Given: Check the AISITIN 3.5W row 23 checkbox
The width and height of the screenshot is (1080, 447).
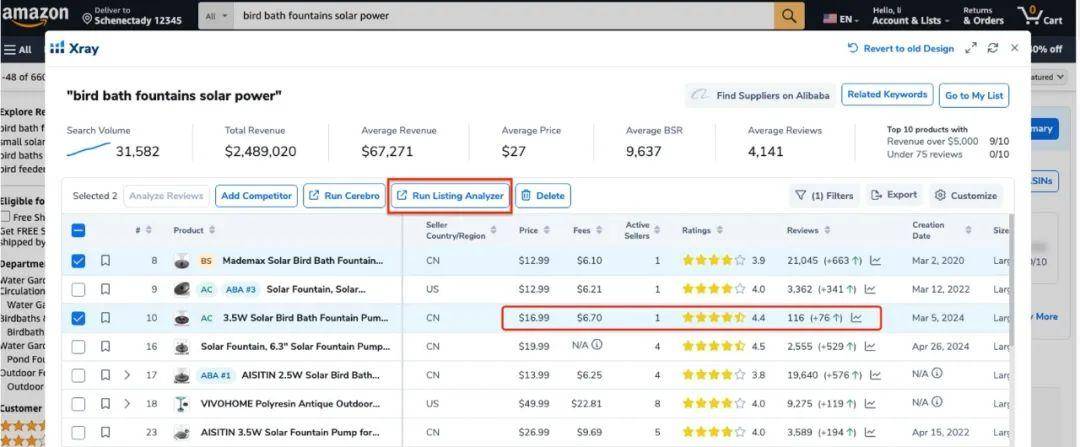Looking at the screenshot, I should (x=79, y=433).
